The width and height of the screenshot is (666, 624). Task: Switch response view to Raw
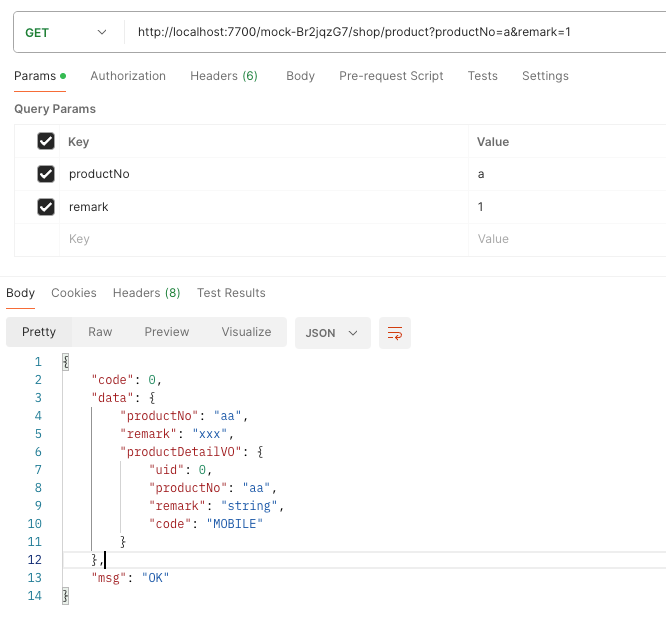100,332
